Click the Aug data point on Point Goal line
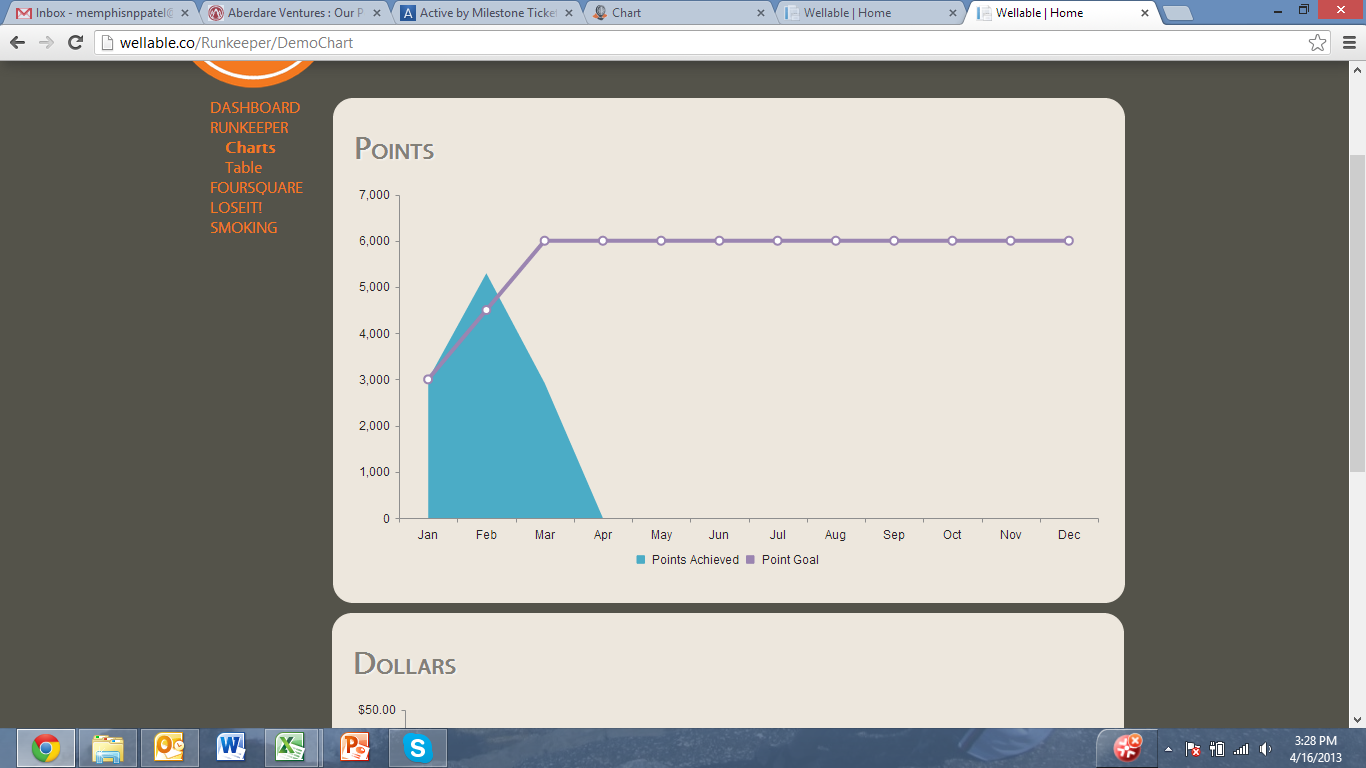 point(836,241)
